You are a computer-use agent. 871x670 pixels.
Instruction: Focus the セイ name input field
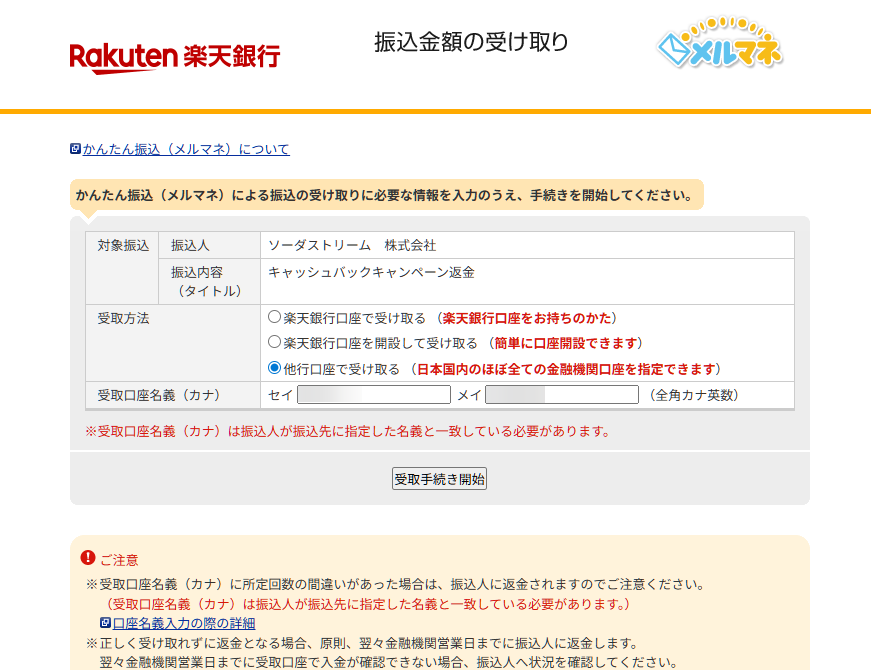coord(373,395)
